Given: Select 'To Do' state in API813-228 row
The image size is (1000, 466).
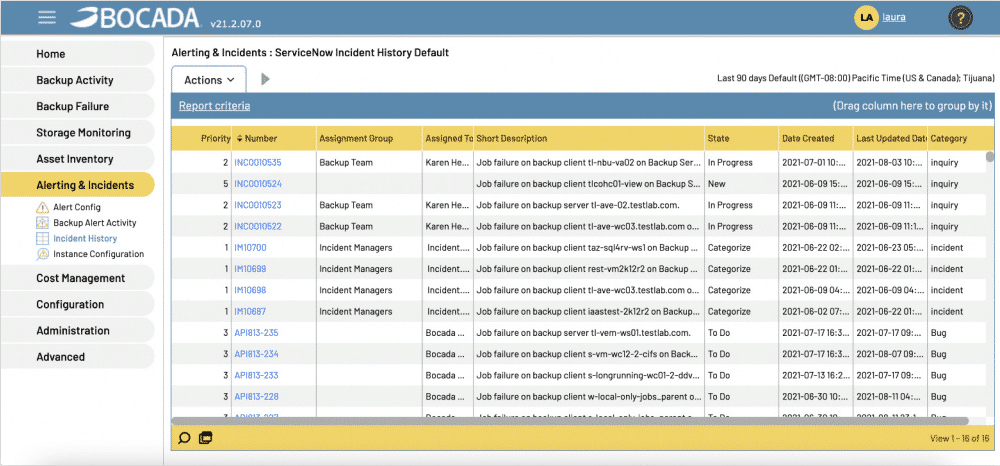Looking at the screenshot, I should 742,397.
